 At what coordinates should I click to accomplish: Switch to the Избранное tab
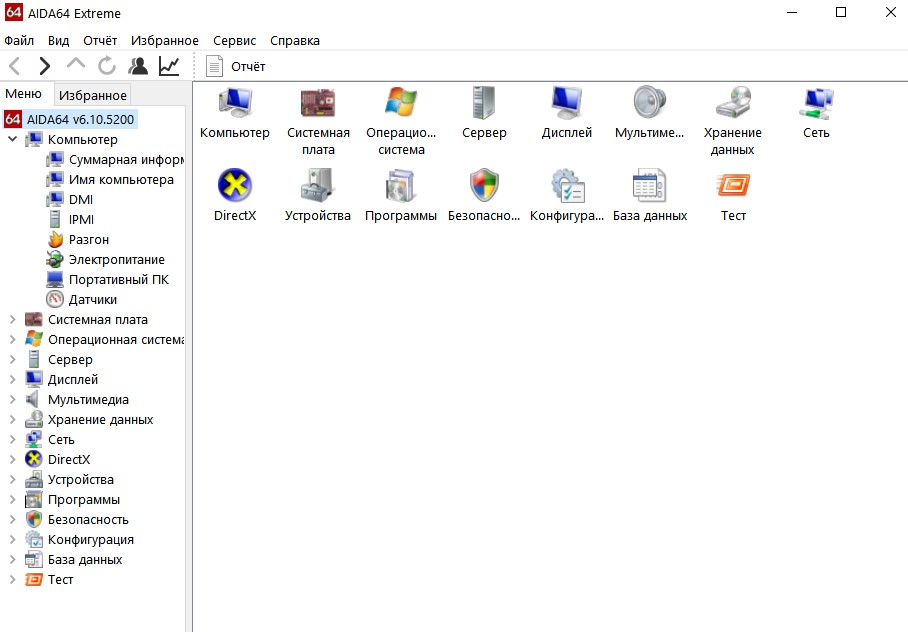[92, 95]
